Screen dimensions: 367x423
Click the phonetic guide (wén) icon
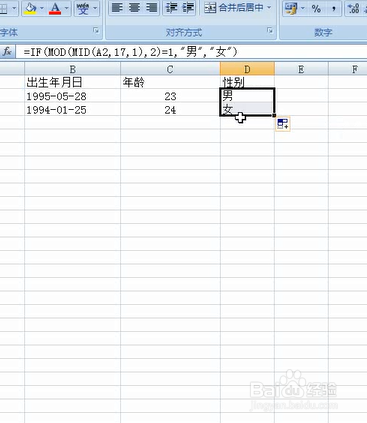point(83,8)
